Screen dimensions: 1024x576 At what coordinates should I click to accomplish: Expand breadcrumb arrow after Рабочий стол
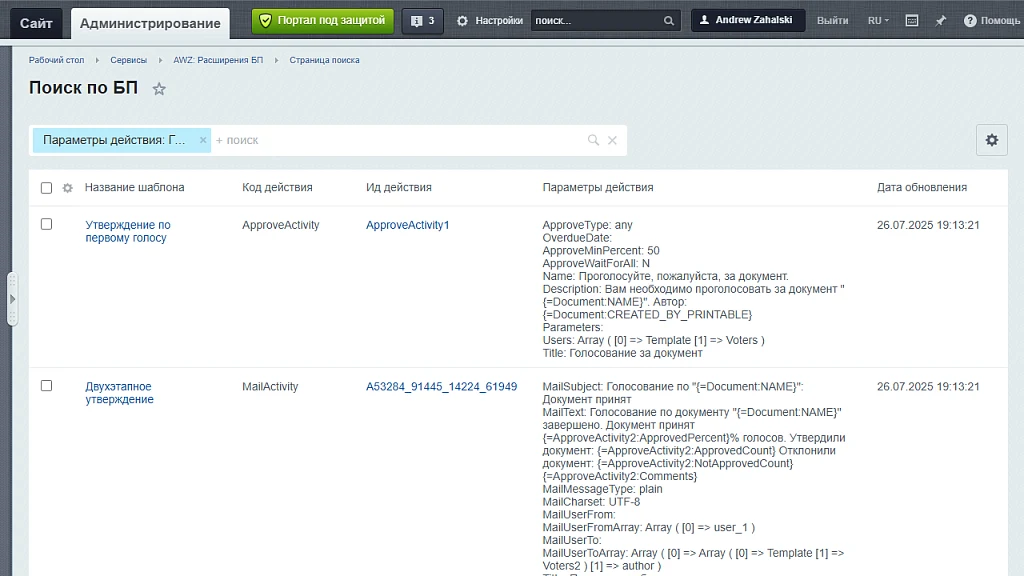pyautogui.click(x=97, y=60)
